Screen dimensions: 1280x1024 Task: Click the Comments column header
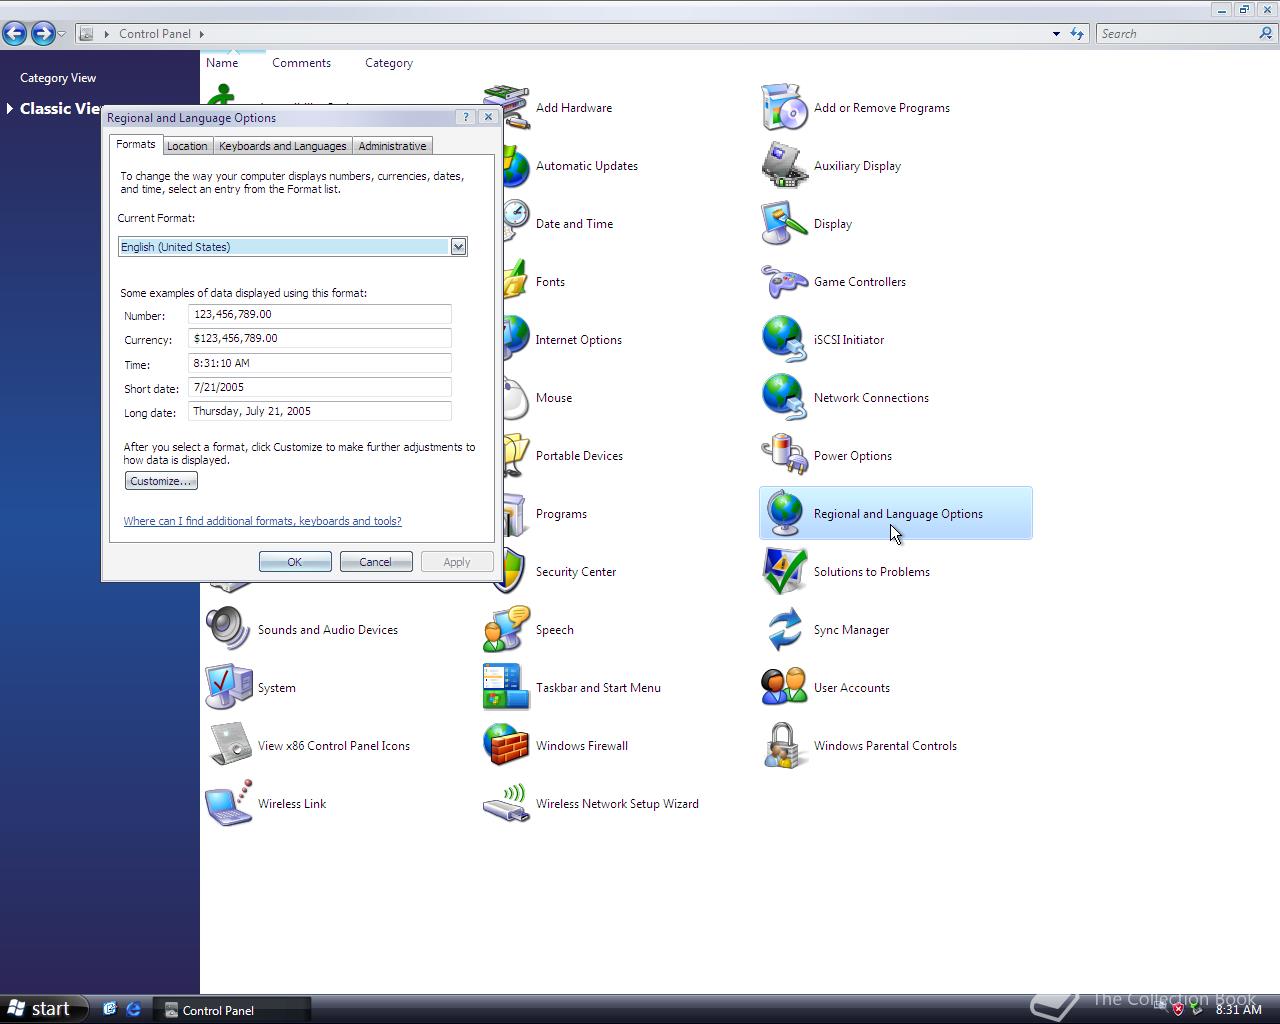[x=301, y=63]
